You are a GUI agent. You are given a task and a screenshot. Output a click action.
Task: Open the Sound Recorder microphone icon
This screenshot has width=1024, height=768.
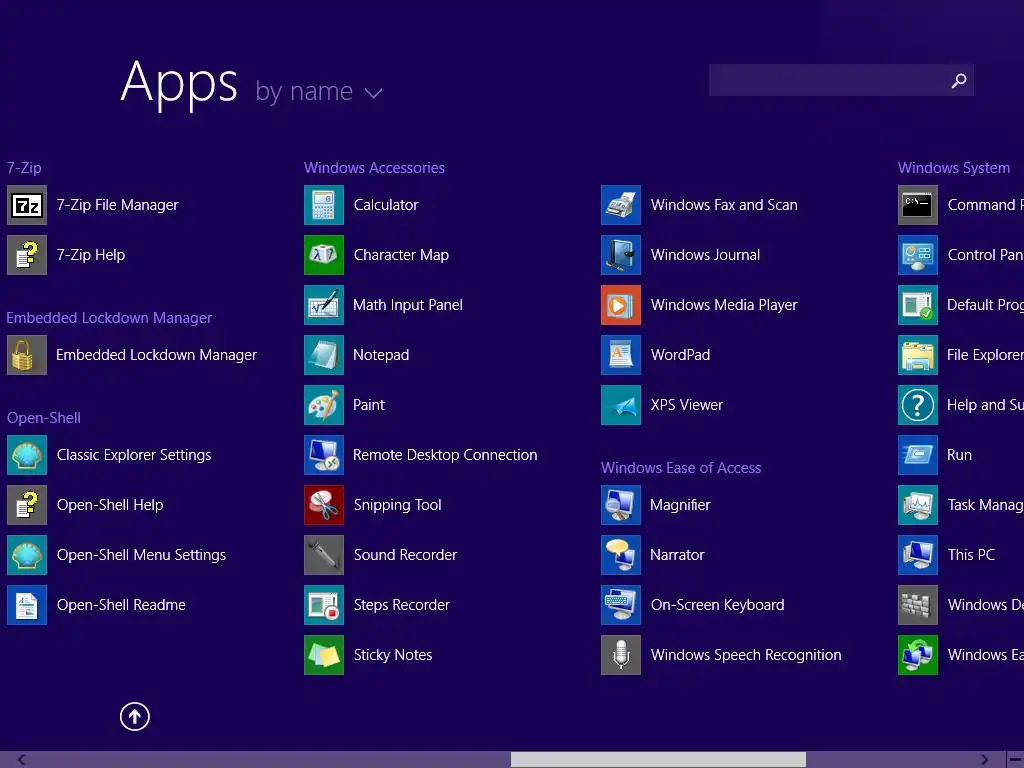pyautogui.click(x=324, y=555)
